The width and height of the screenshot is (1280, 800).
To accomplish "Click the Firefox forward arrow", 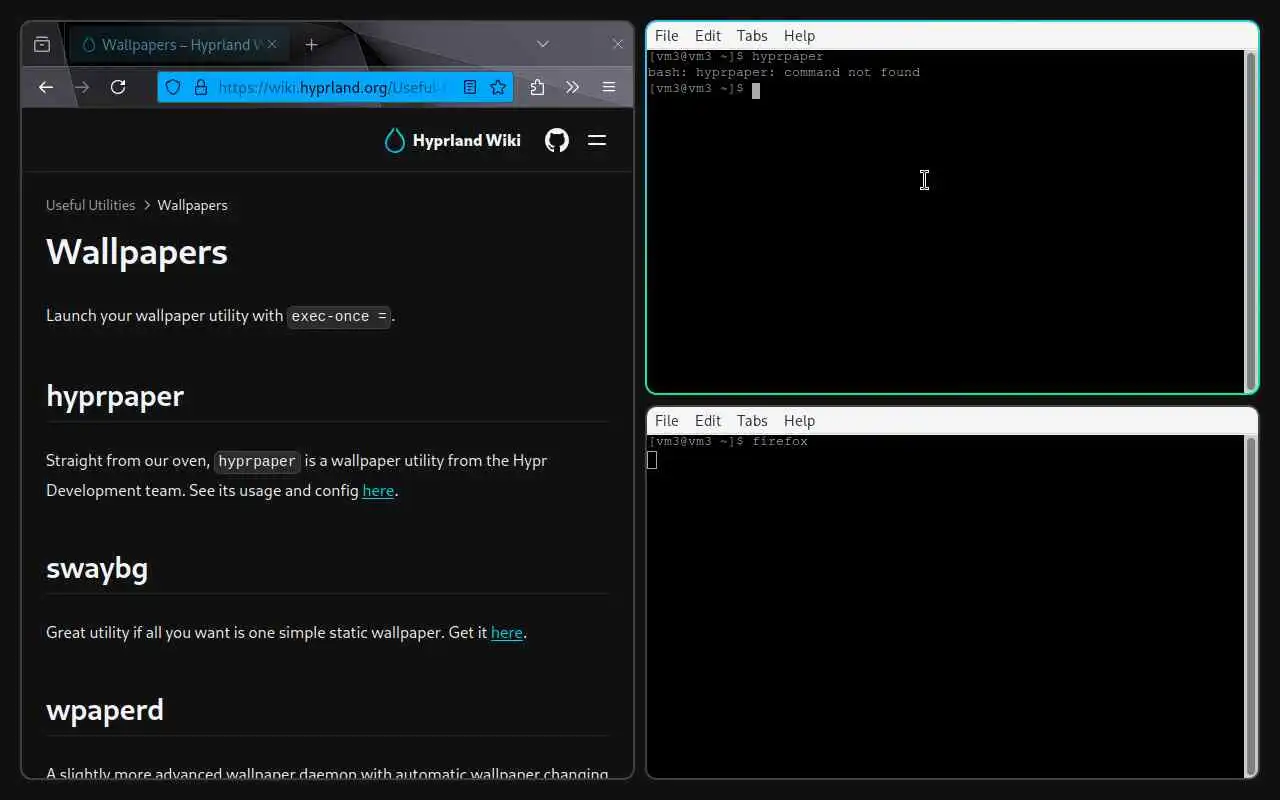I will click(82, 87).
